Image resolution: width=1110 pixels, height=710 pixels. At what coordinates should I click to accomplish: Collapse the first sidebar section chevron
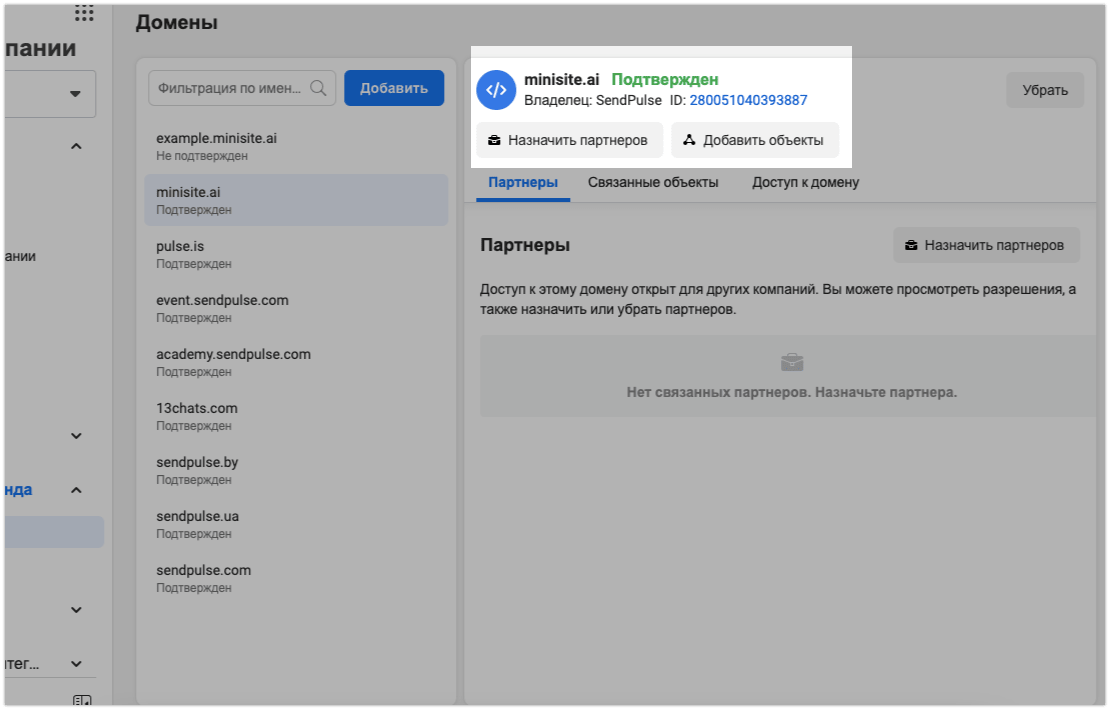click(76, 147)
